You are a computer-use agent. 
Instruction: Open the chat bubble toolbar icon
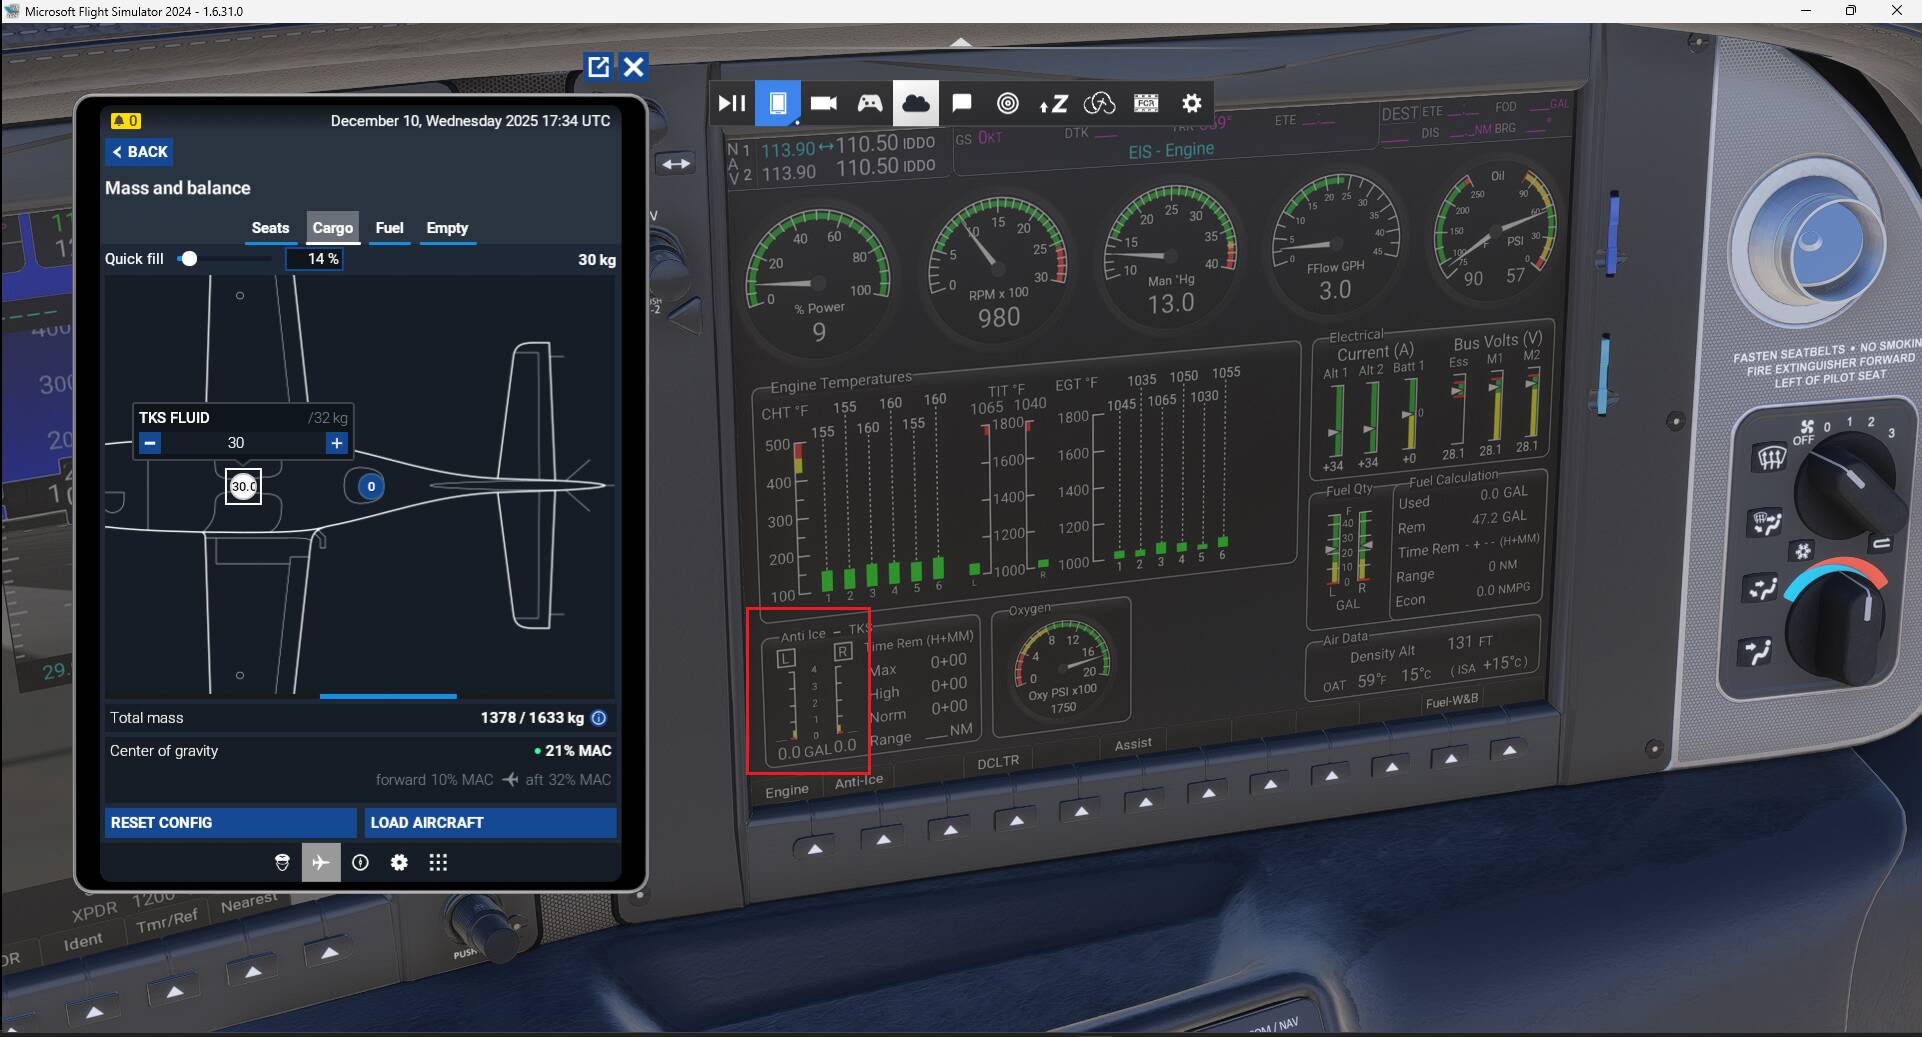pos(961,103)
